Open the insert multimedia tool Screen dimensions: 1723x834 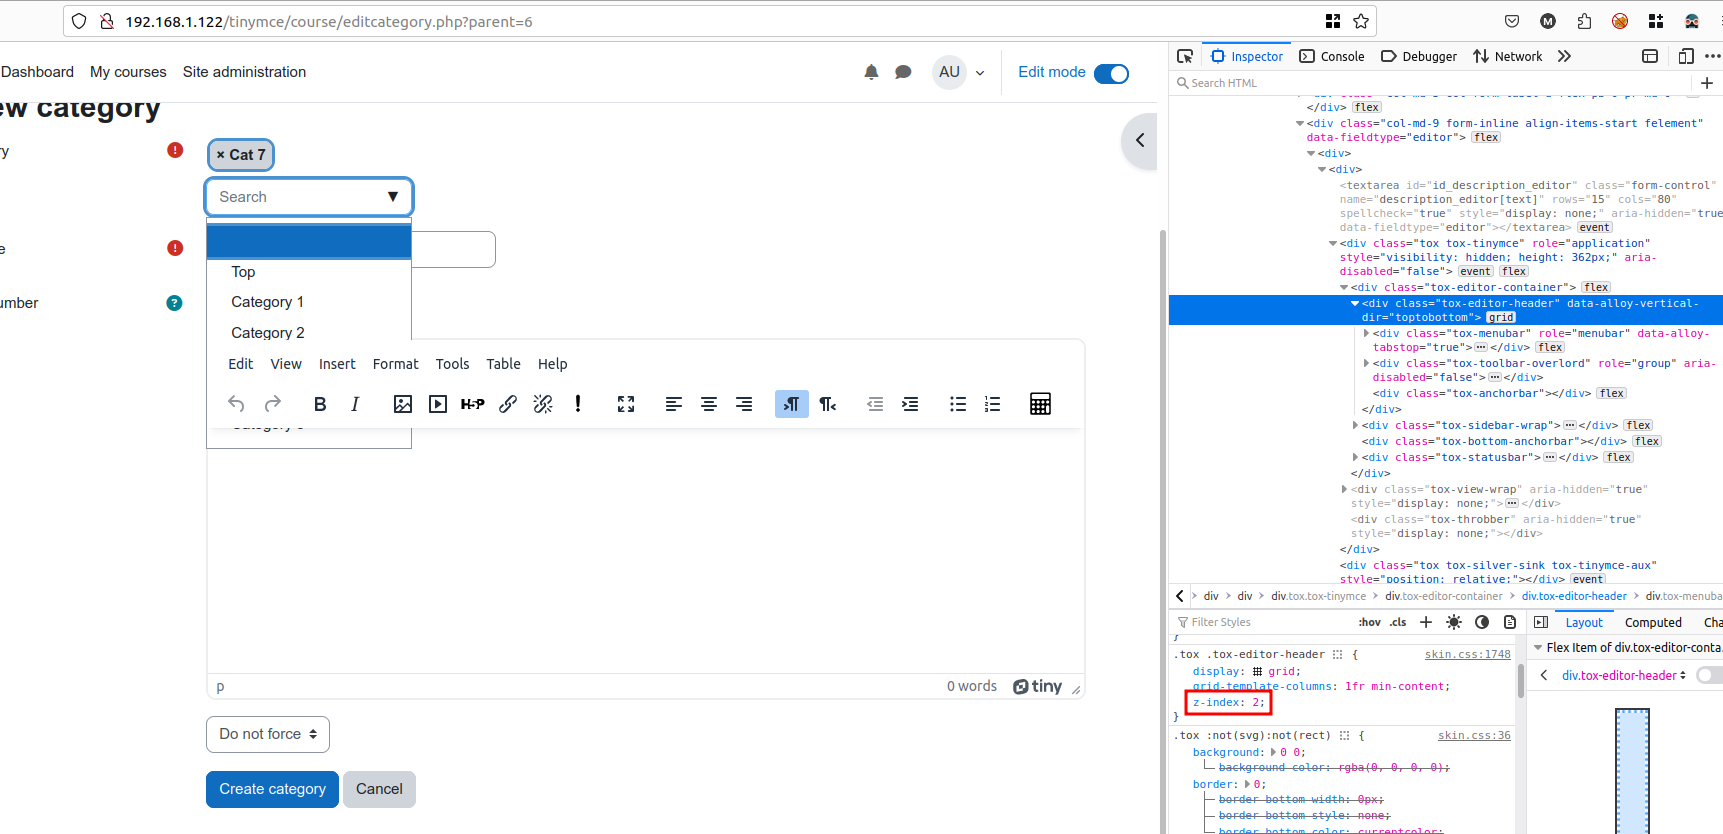(438, 404)
